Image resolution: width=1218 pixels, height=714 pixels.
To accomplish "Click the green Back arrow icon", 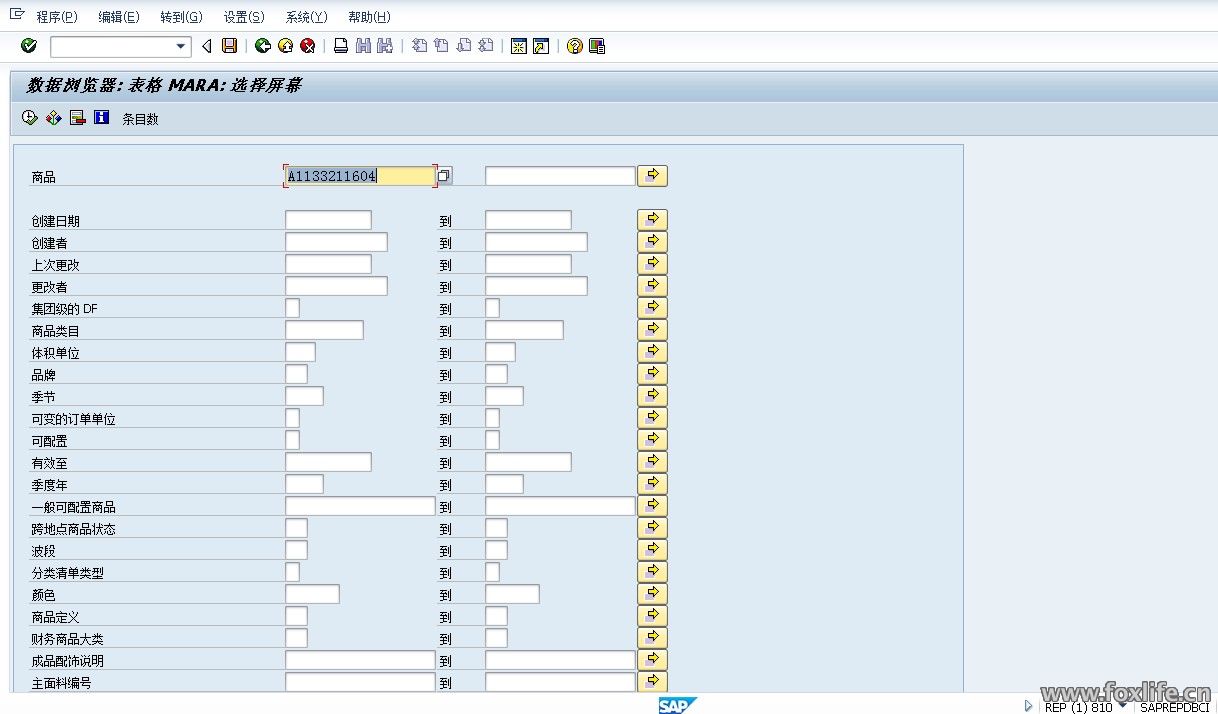I will pos(263,46).
